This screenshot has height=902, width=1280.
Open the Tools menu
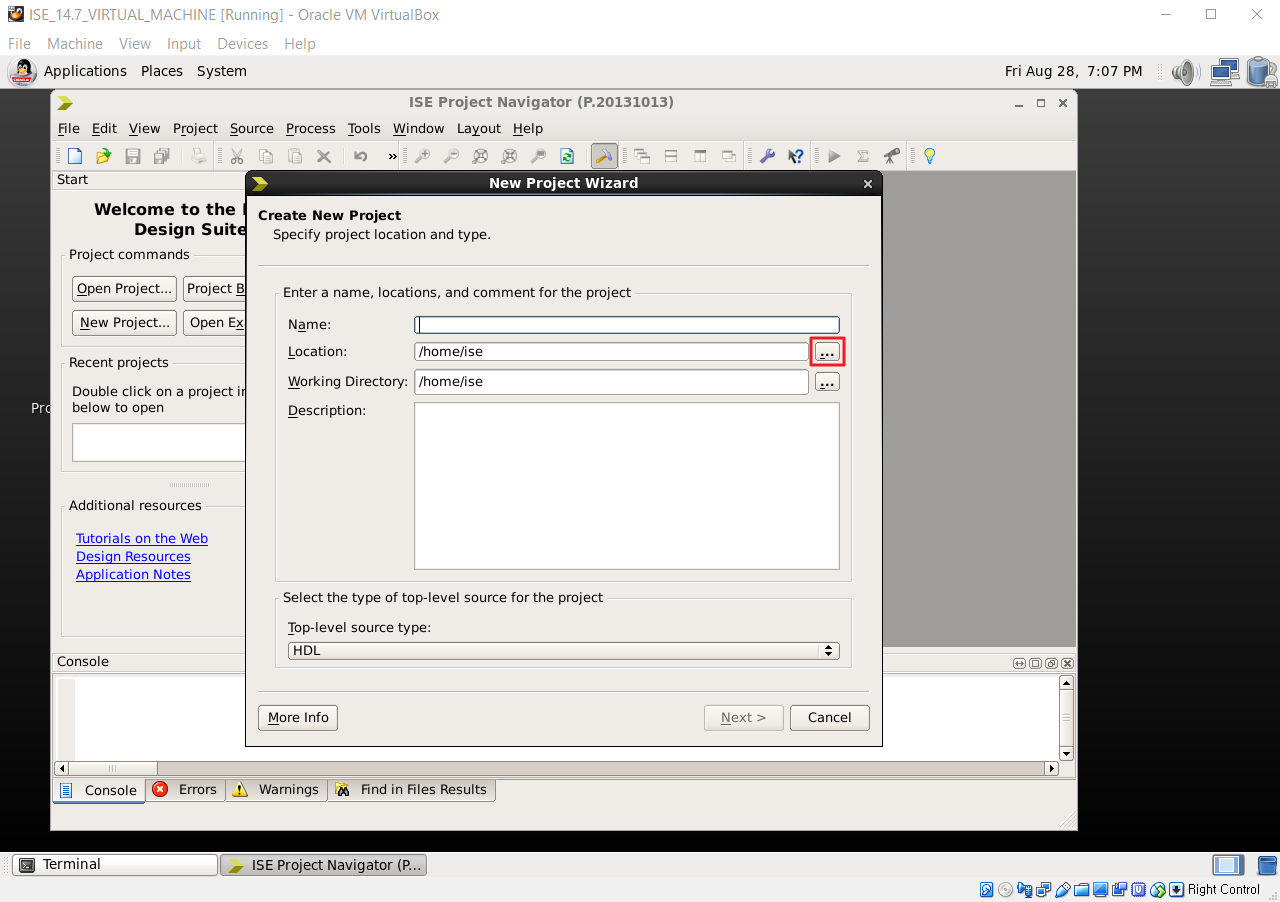364,128
